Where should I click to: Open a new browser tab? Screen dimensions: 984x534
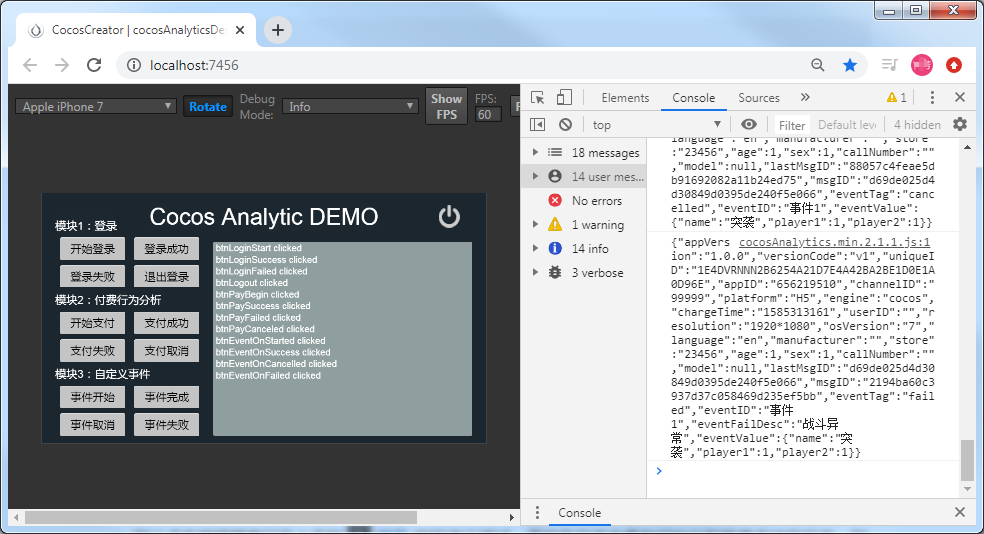tap(278, 30)
